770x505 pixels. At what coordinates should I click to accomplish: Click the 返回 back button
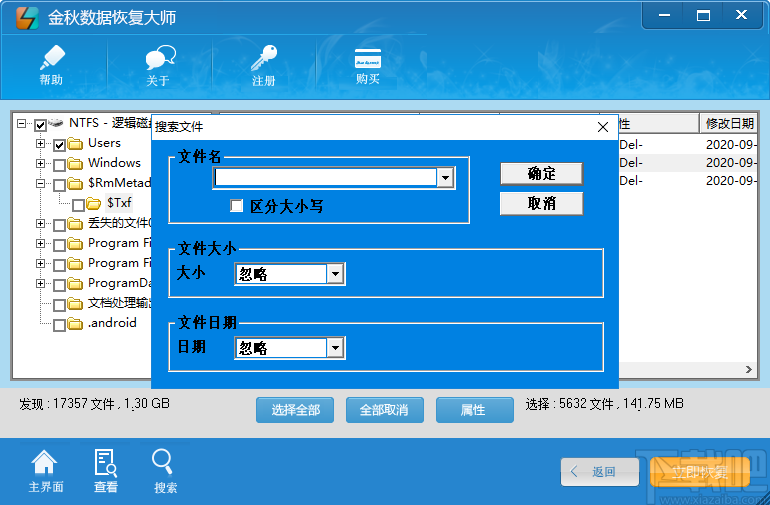point(600,472)
